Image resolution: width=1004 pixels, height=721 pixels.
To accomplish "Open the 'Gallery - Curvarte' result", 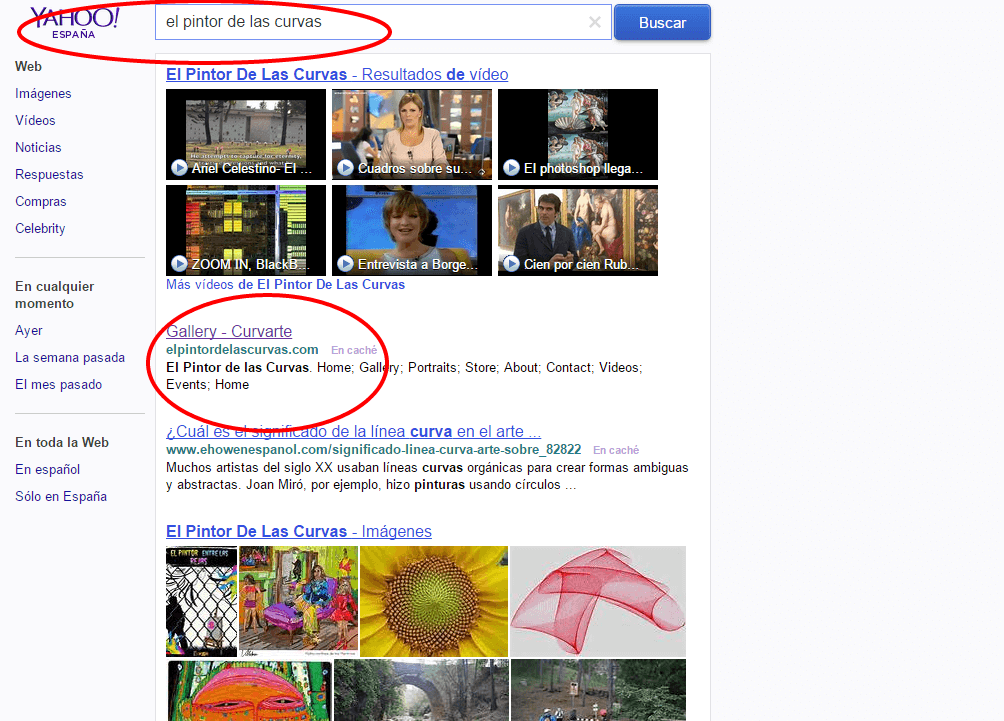I will coord(229,331).
